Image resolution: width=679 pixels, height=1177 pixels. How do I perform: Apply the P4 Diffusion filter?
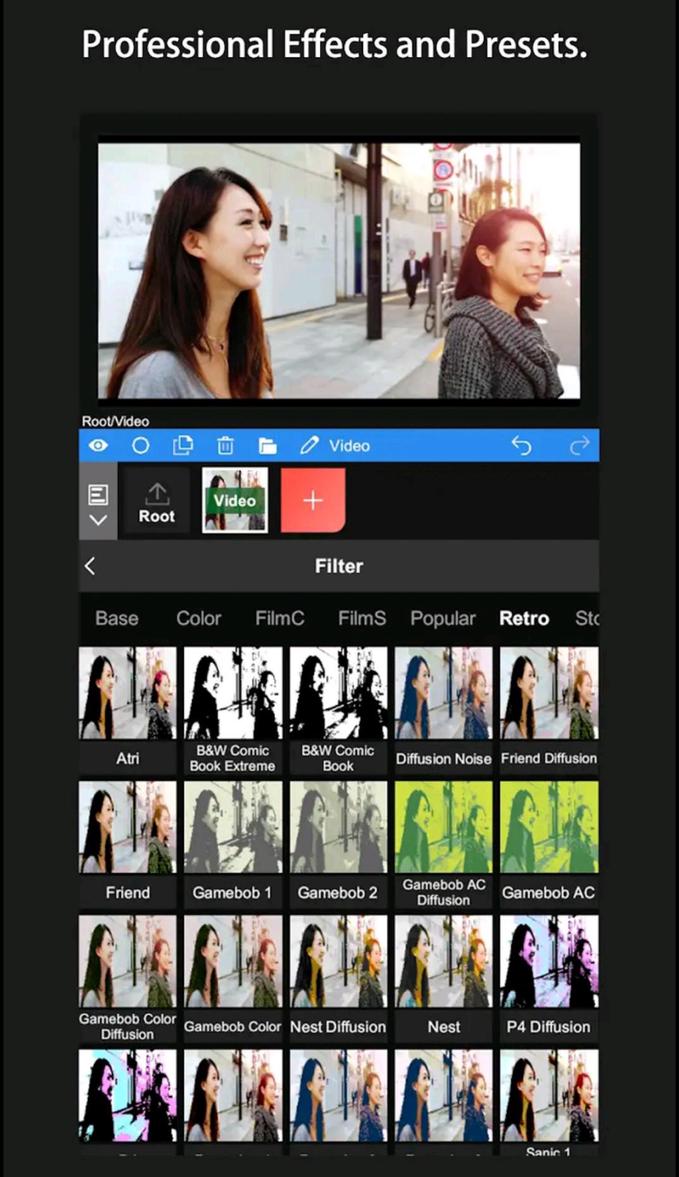click(549, 978)
